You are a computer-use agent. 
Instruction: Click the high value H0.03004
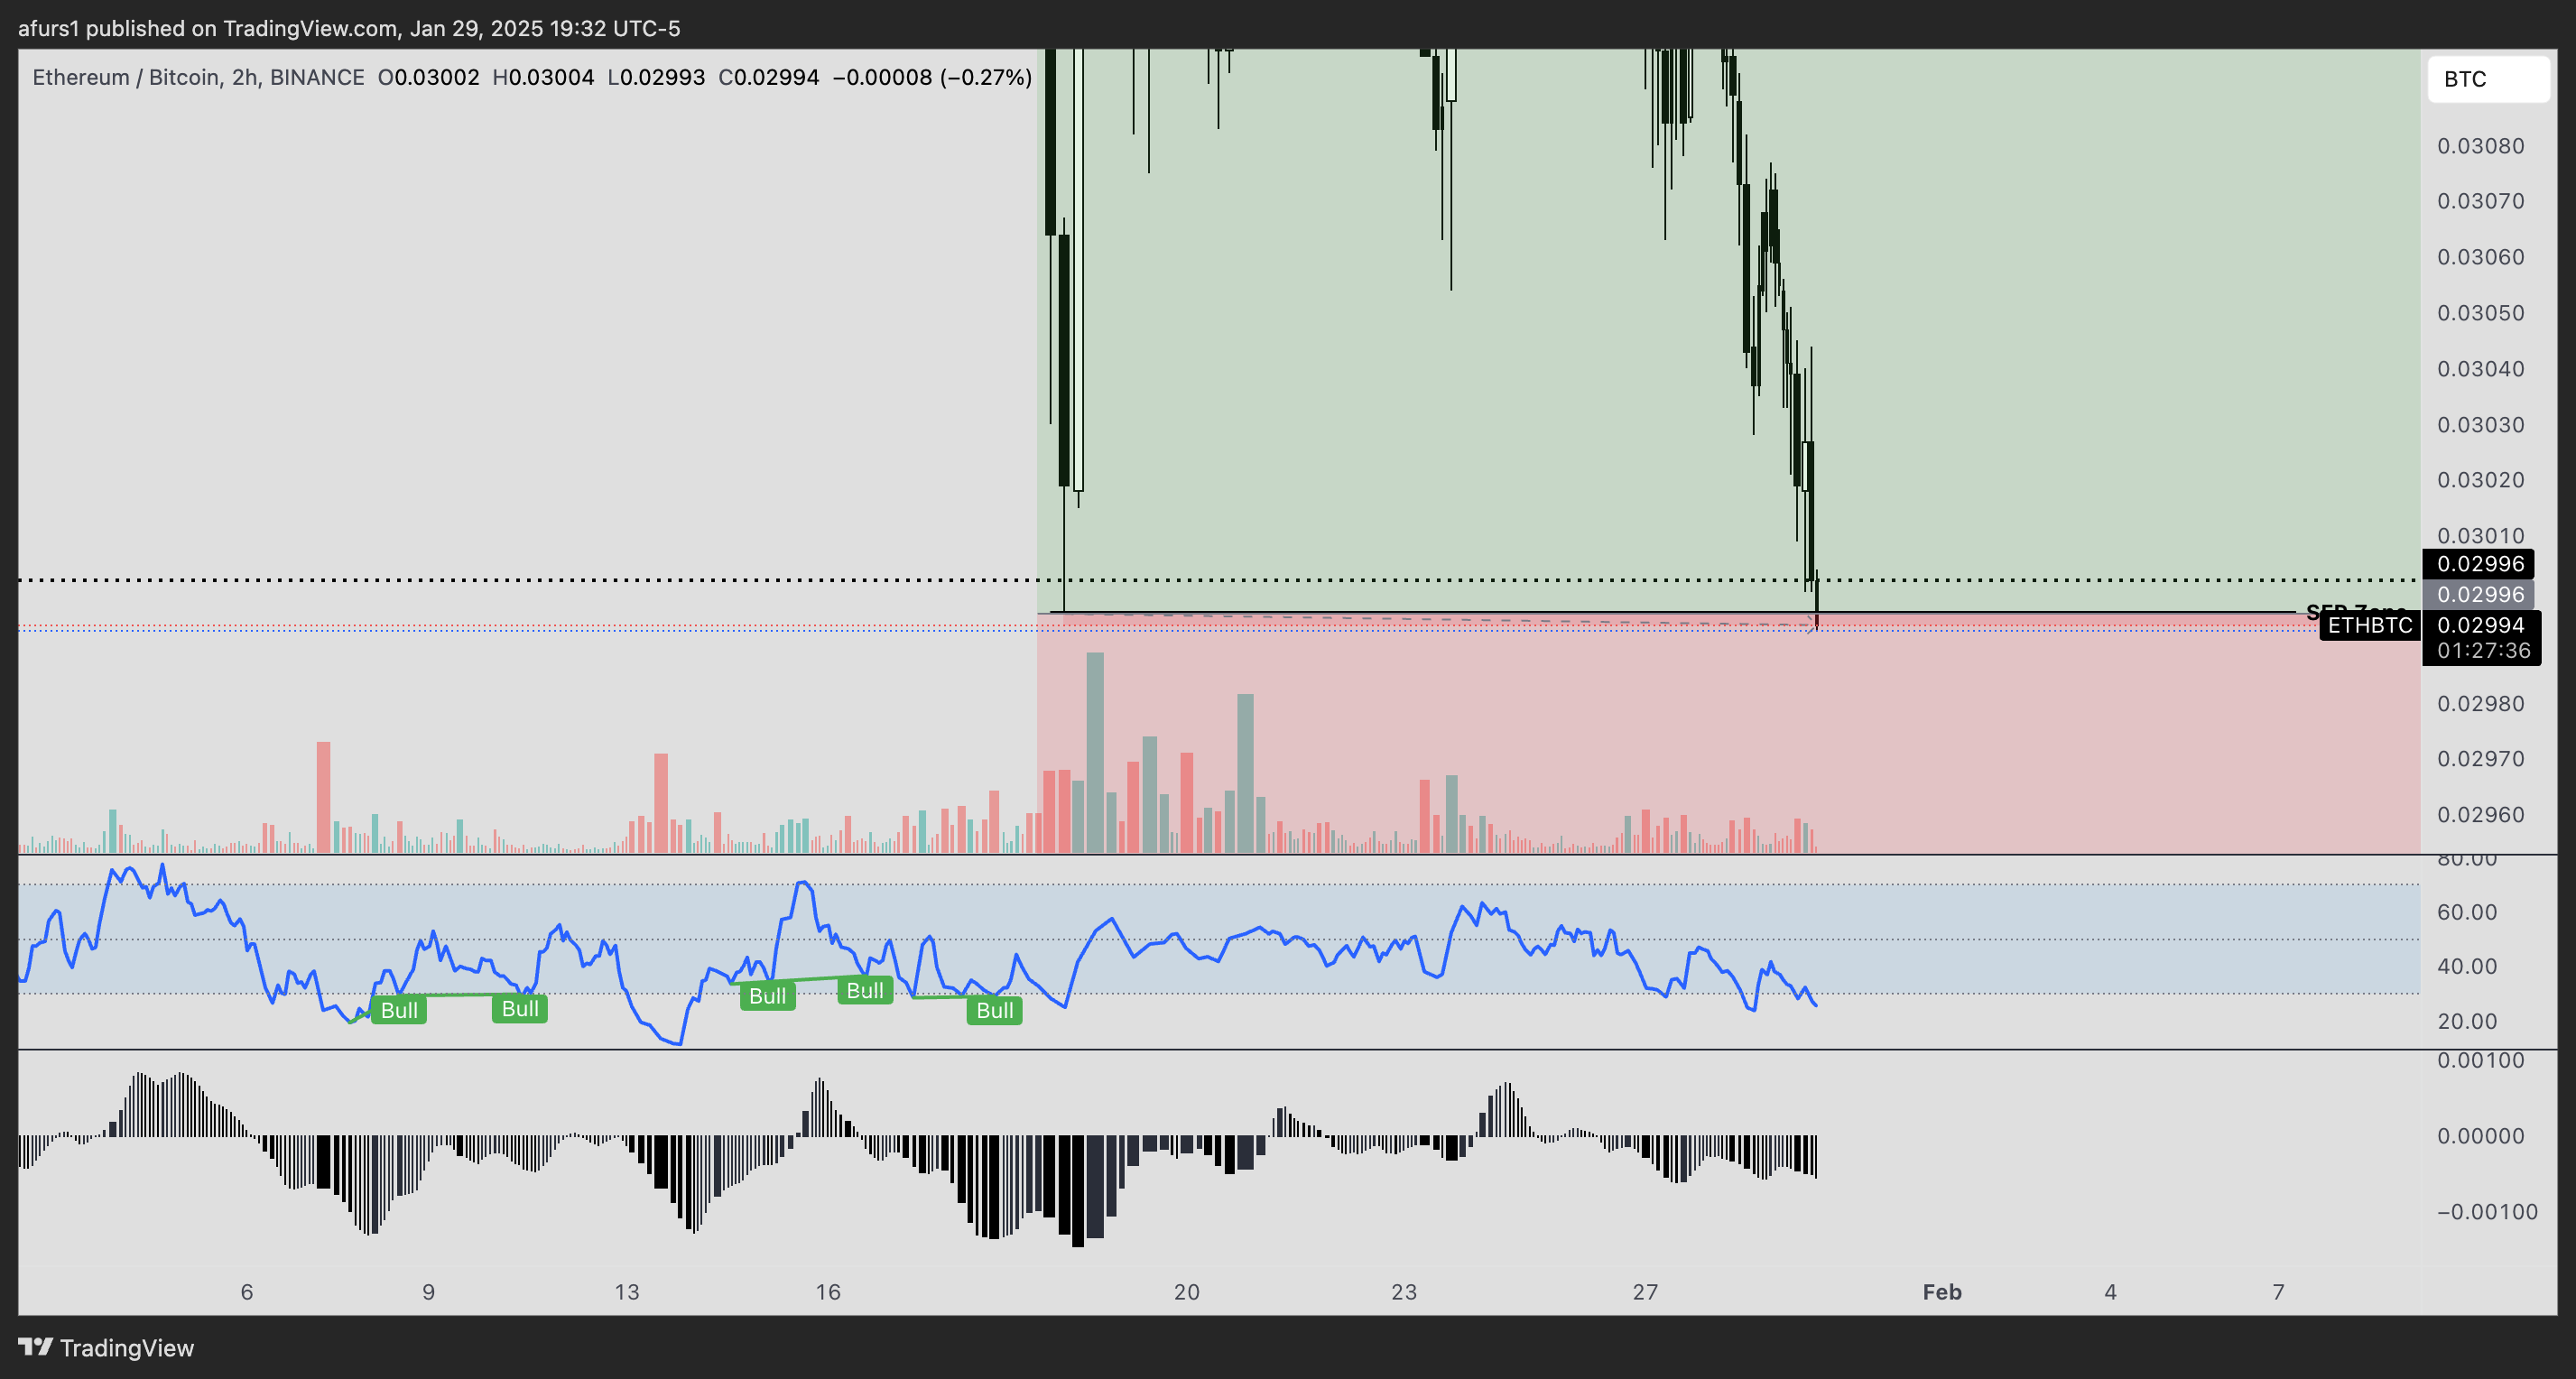pos(543,77)
